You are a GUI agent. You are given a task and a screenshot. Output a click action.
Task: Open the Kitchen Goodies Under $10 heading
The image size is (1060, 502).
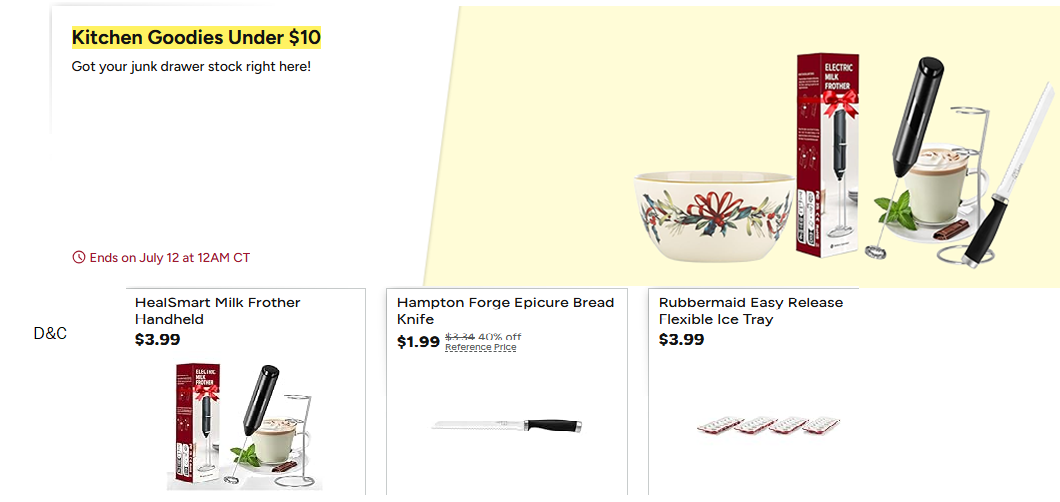196,38
